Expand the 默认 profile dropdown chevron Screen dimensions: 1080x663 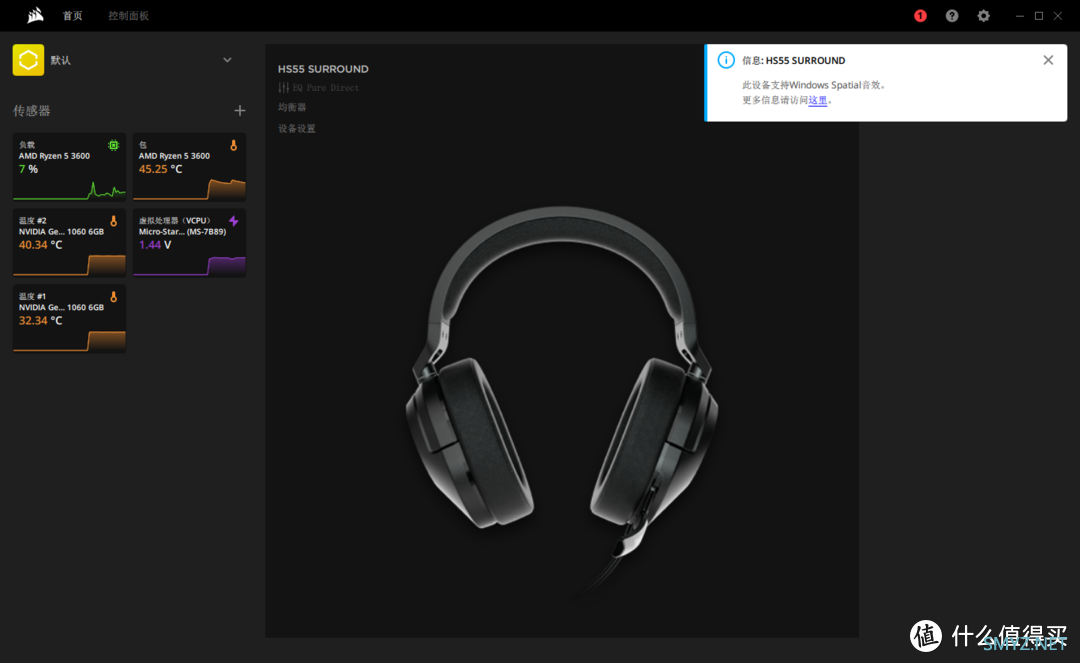coord(227,60)
